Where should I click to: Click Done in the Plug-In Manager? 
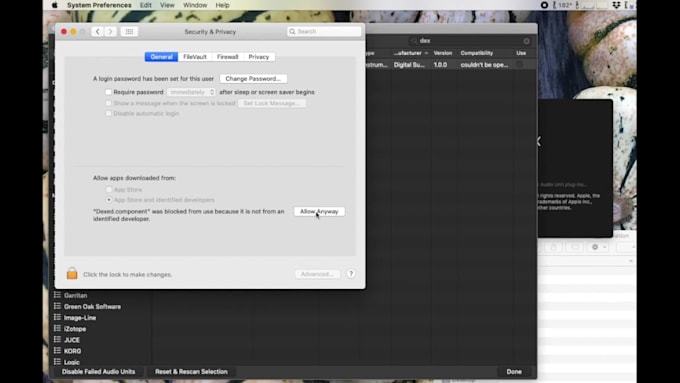click(514, 372)
